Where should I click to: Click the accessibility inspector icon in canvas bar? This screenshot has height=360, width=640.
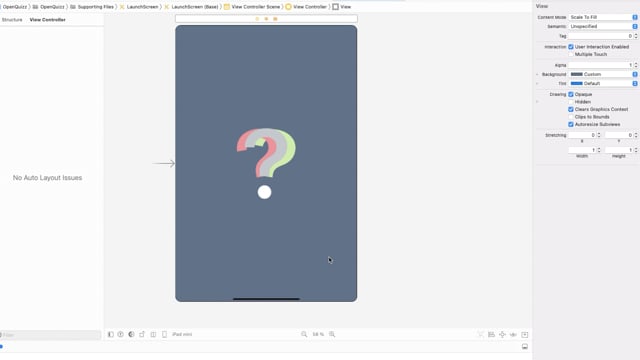point(121,334)
